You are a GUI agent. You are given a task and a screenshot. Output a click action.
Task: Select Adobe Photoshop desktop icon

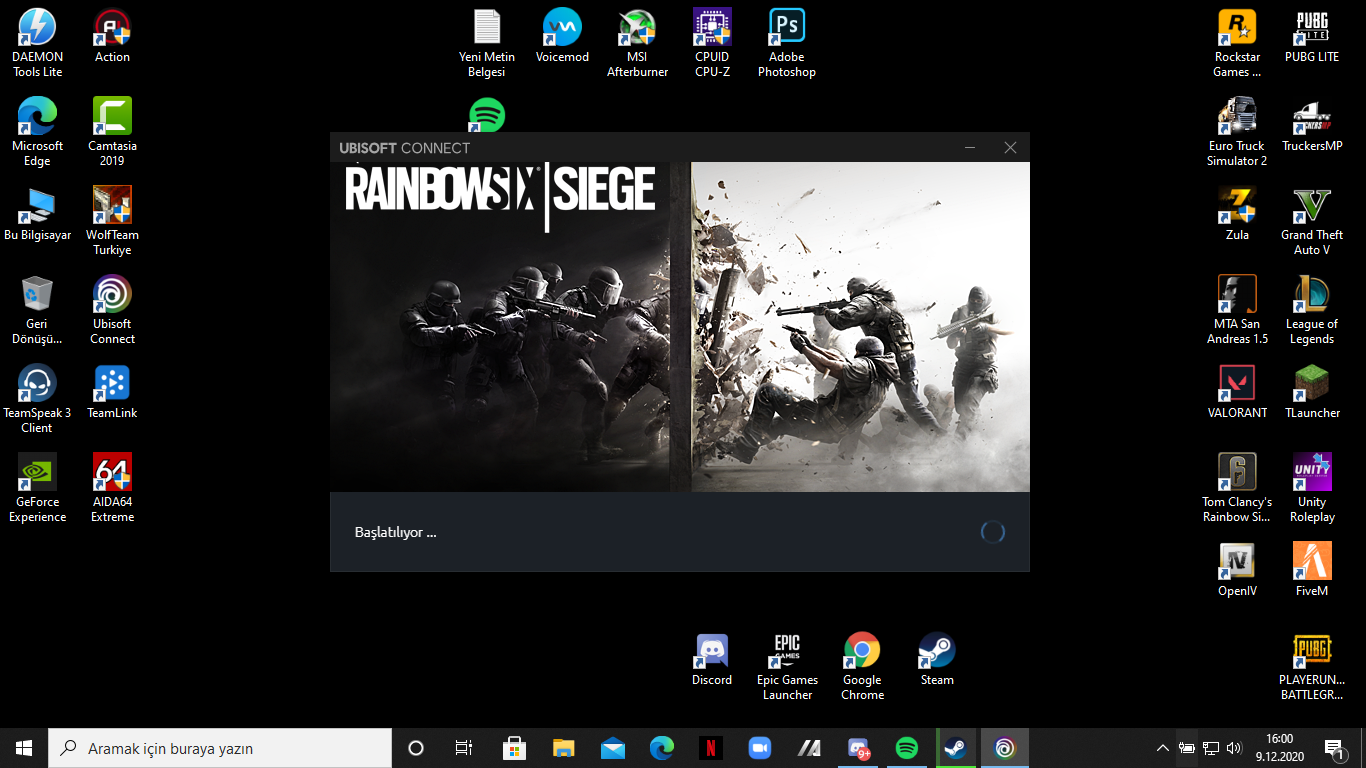[787, 42]
